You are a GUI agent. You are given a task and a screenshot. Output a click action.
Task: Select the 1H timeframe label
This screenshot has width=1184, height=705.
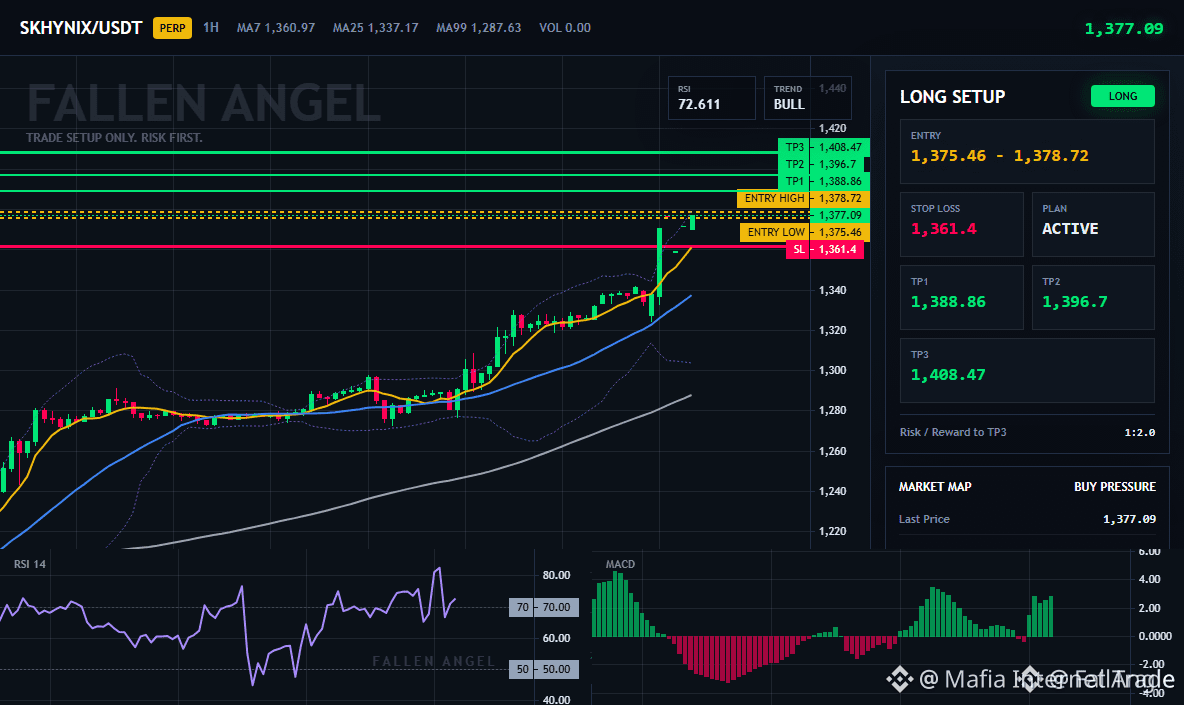point(211,27)
